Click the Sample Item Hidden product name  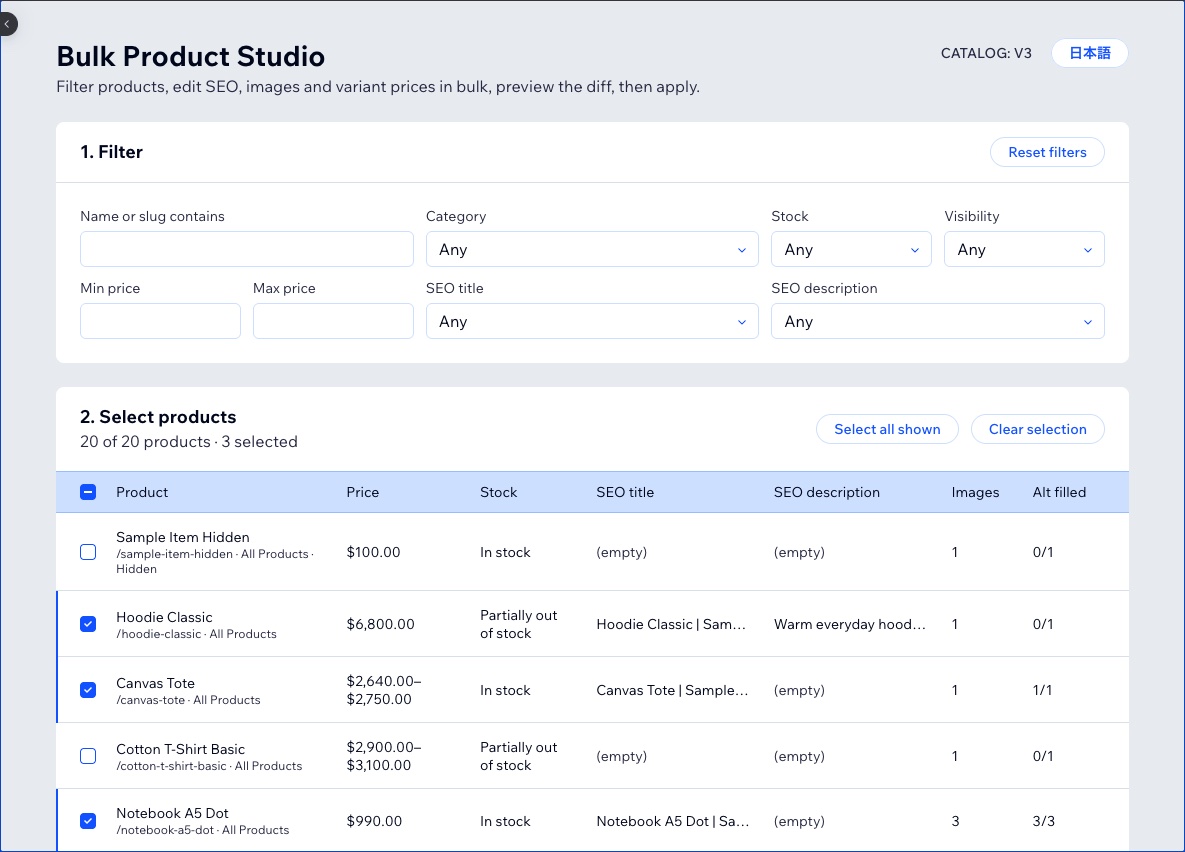(x=183, y=537)
